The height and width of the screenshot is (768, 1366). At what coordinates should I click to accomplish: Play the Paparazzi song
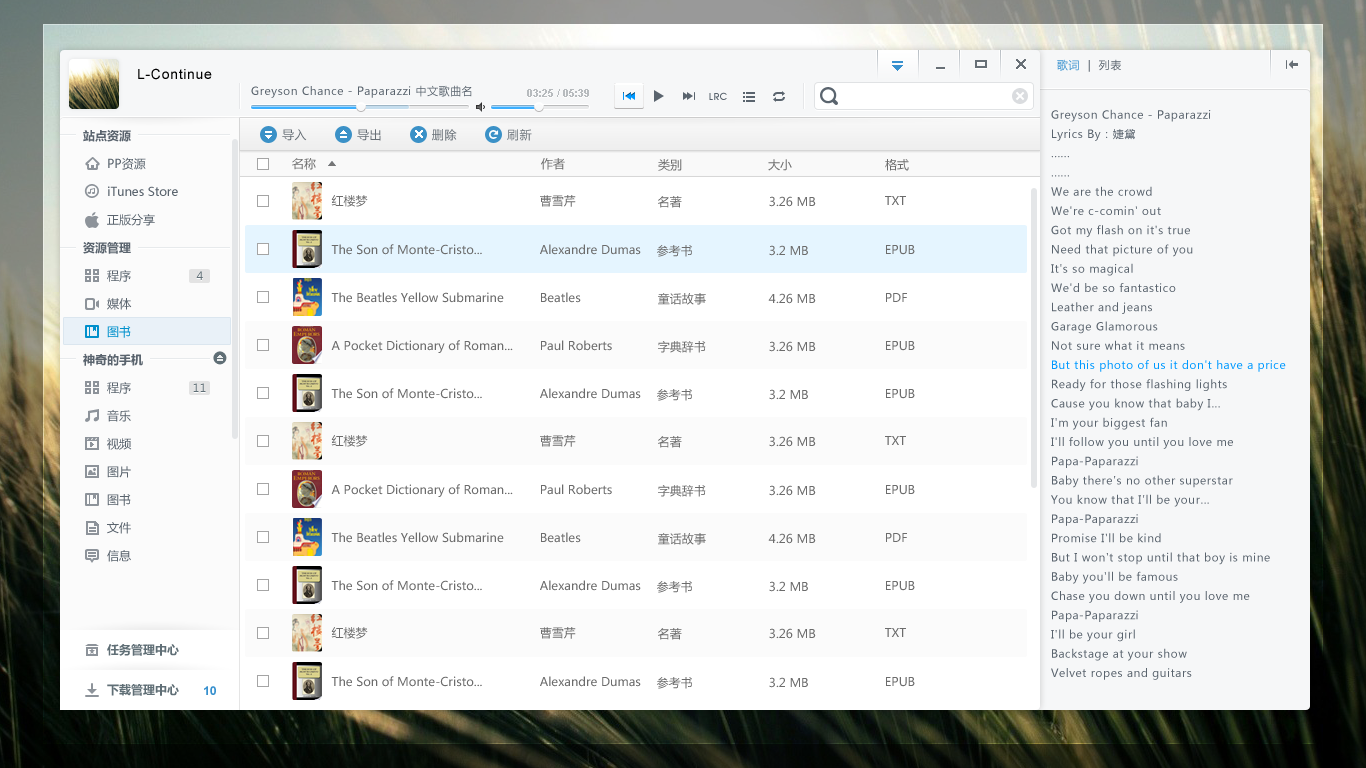point(659,96)
